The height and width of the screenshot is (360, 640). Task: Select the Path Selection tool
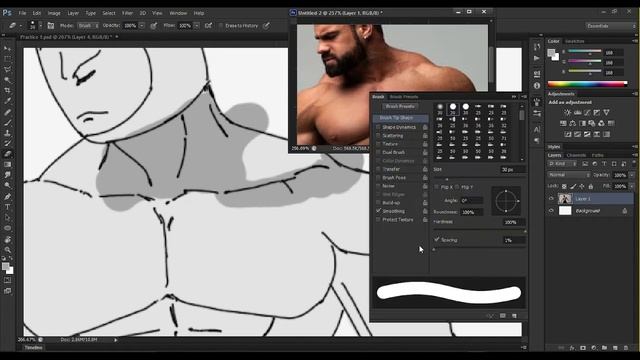(x=7, y=218)
